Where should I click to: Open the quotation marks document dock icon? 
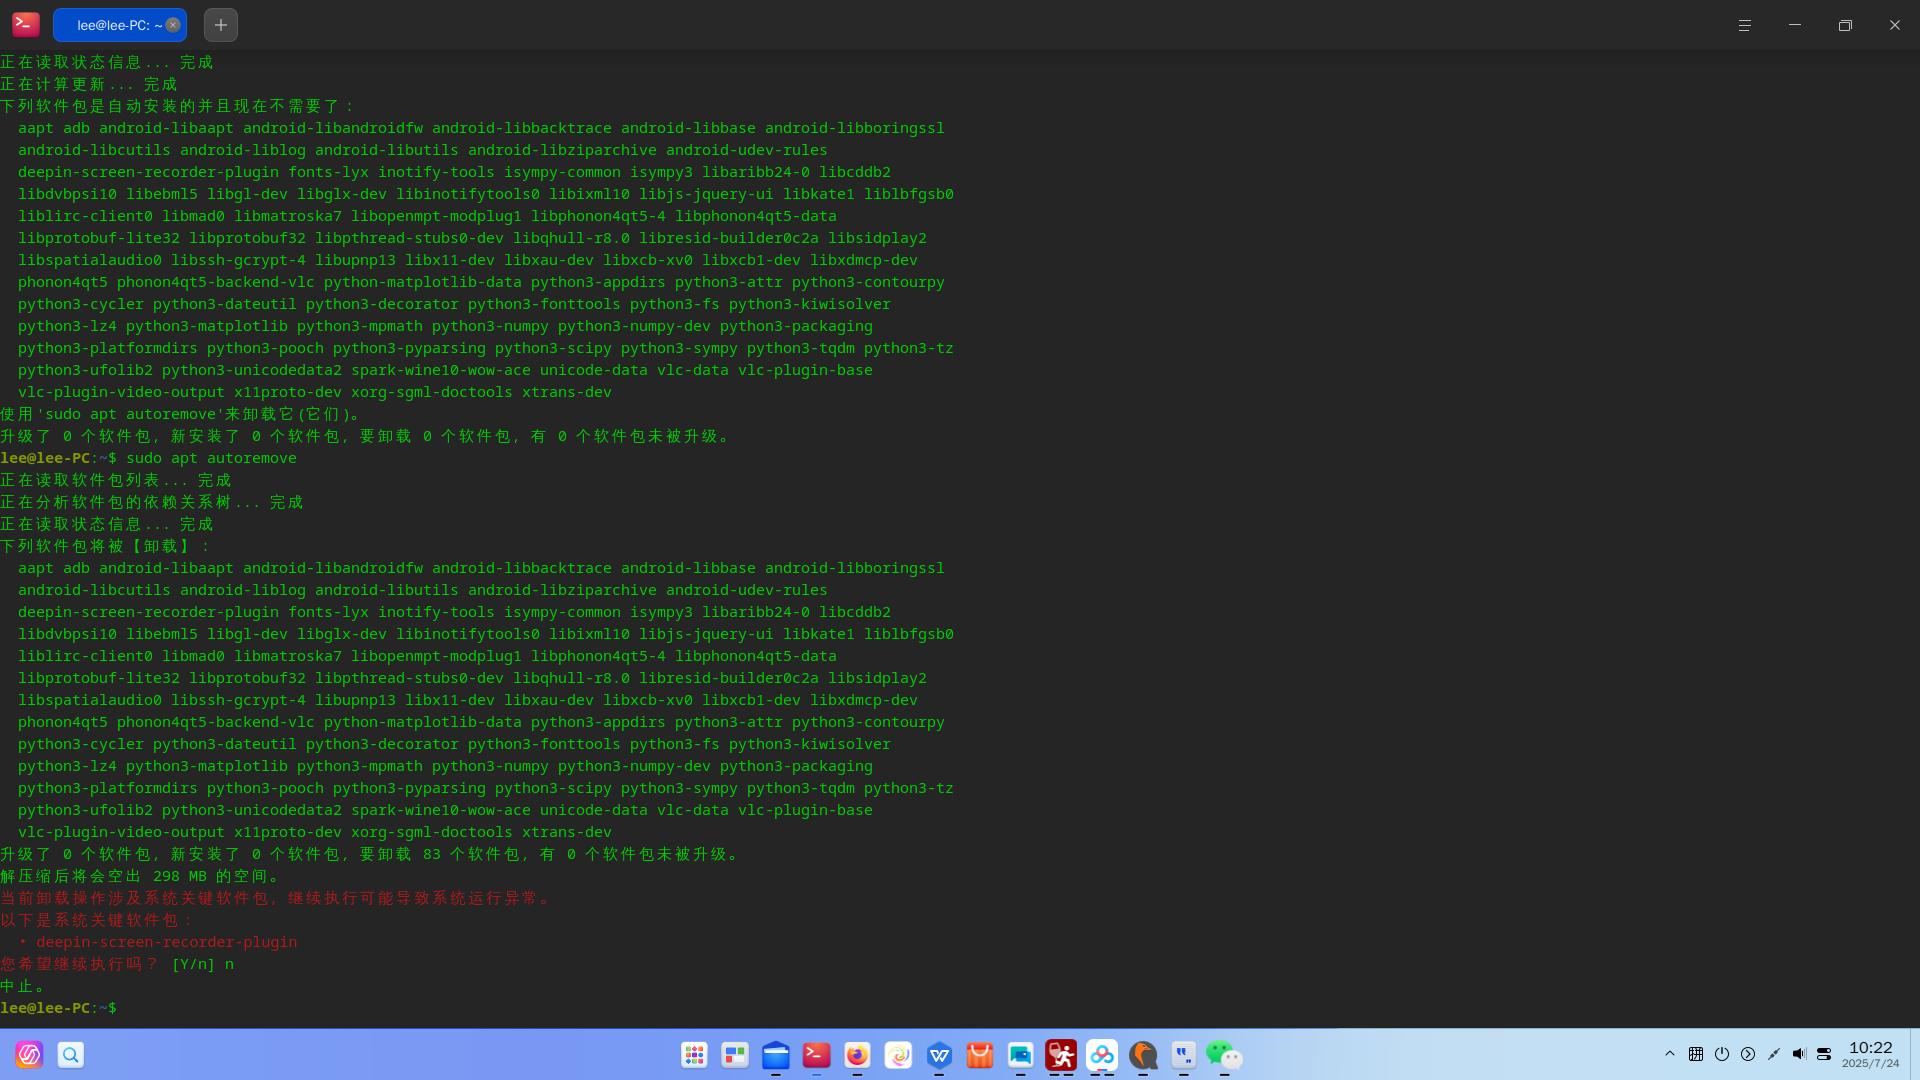coord(1184,1055)
